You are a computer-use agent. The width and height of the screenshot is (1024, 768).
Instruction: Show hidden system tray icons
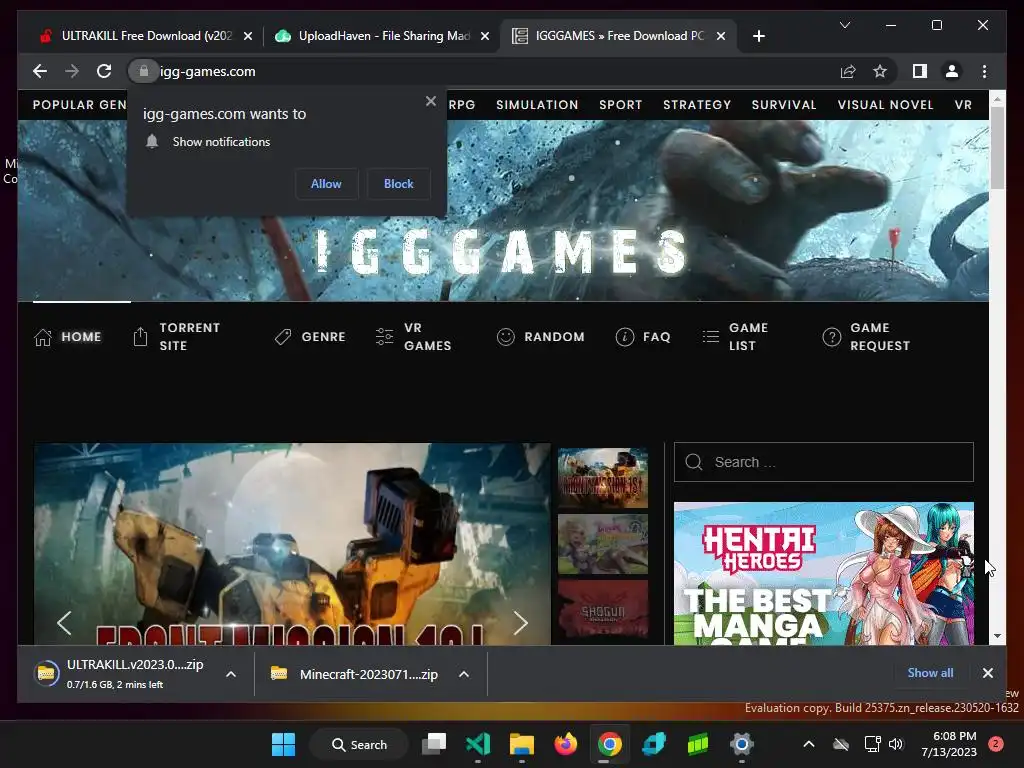tap(808, 744)
